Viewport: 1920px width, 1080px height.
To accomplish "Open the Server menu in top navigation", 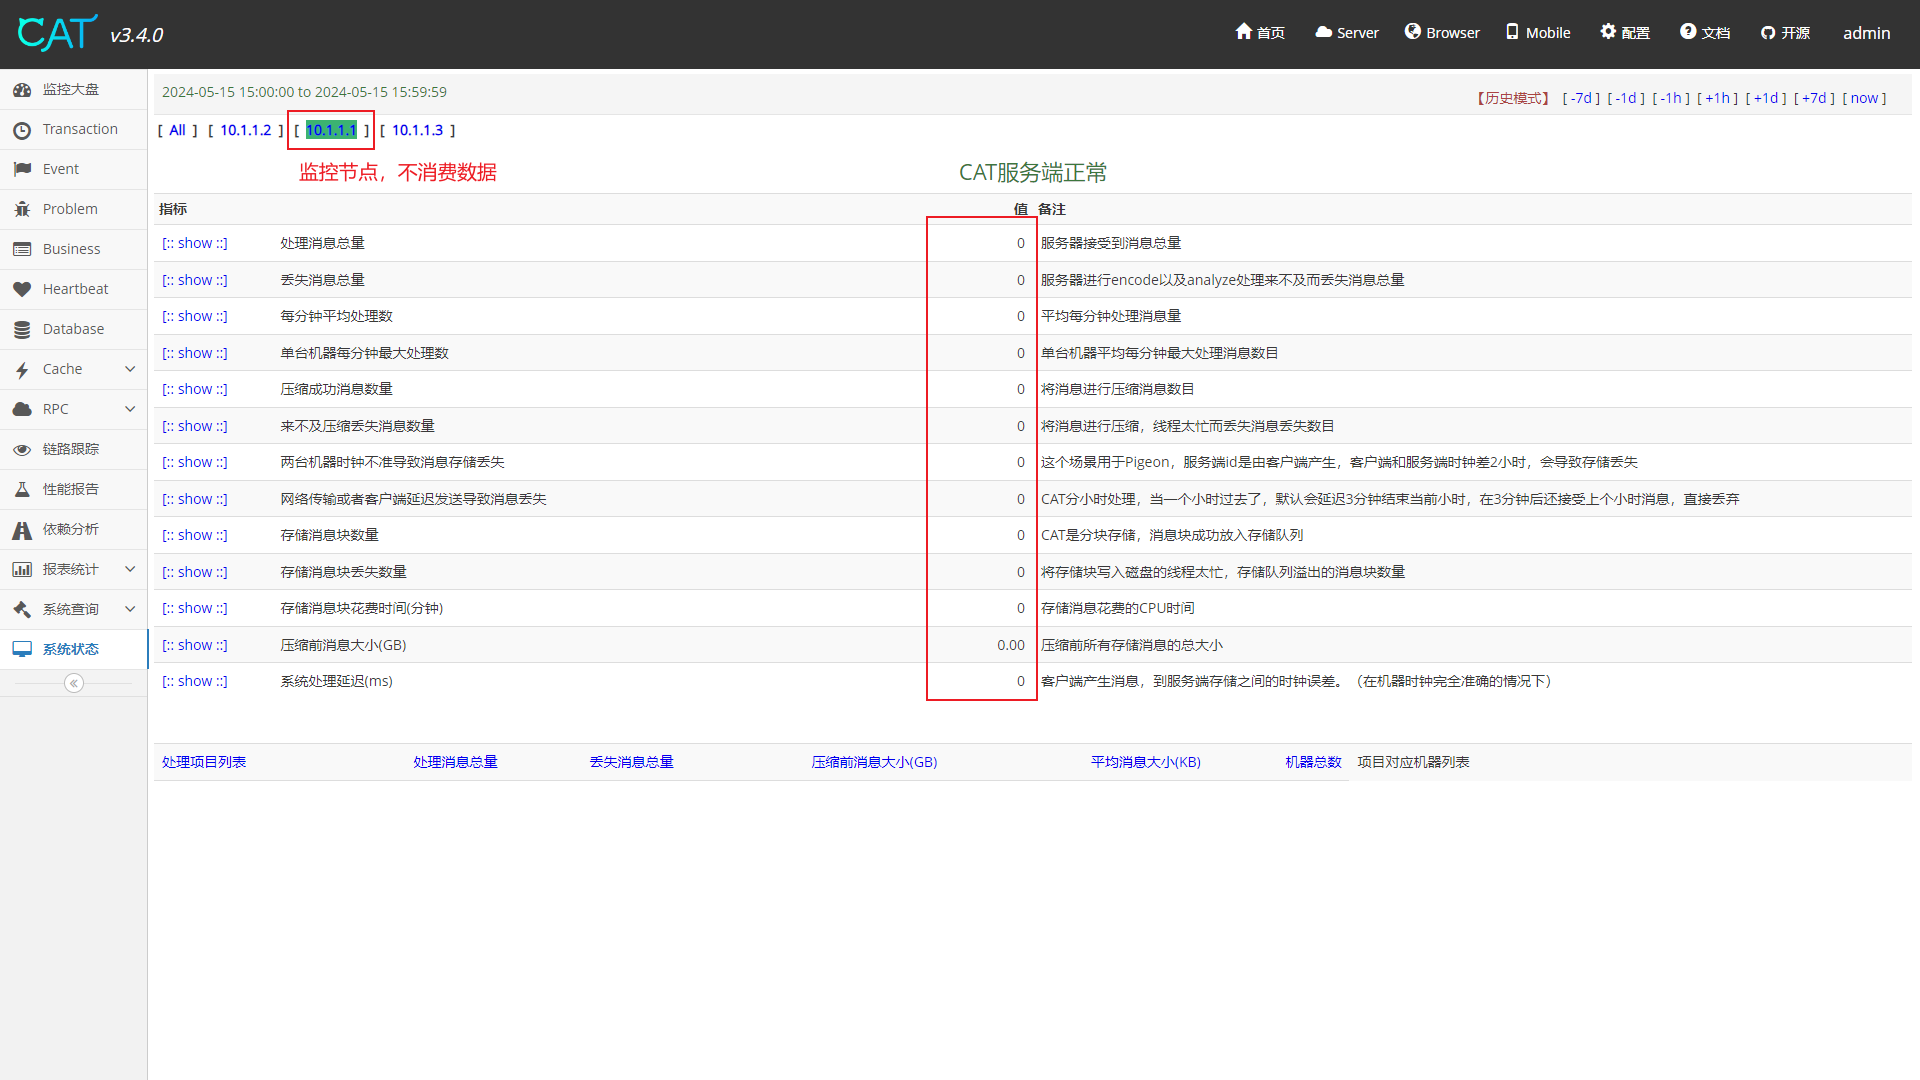I will [x=1347, y=33].
